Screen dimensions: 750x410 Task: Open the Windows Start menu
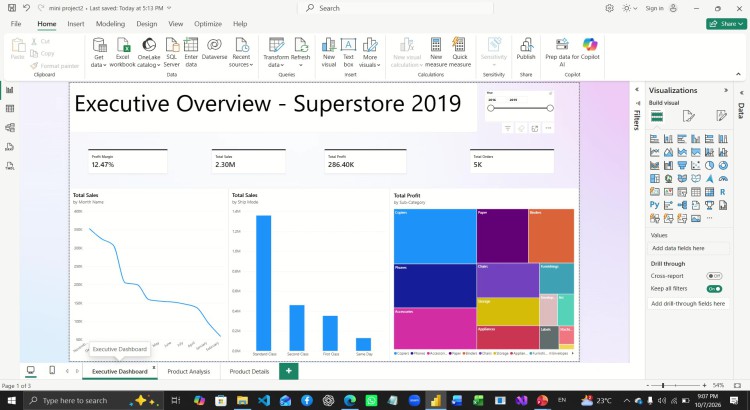11,400
